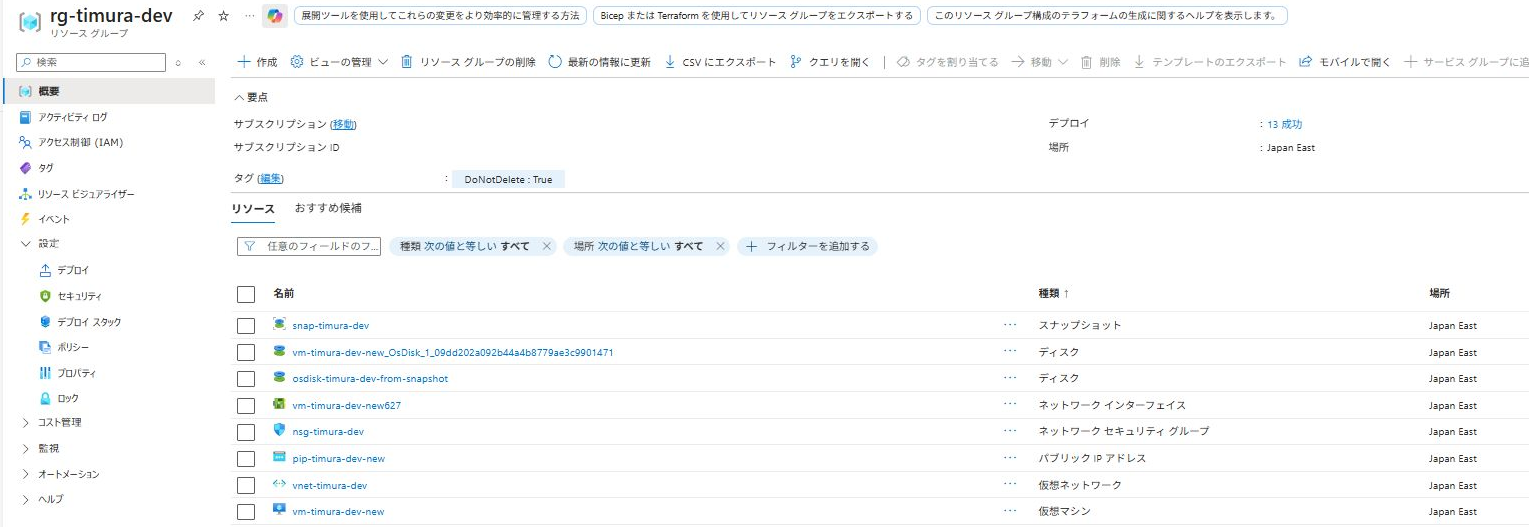Collapse the 要点 essentials section

251,97
